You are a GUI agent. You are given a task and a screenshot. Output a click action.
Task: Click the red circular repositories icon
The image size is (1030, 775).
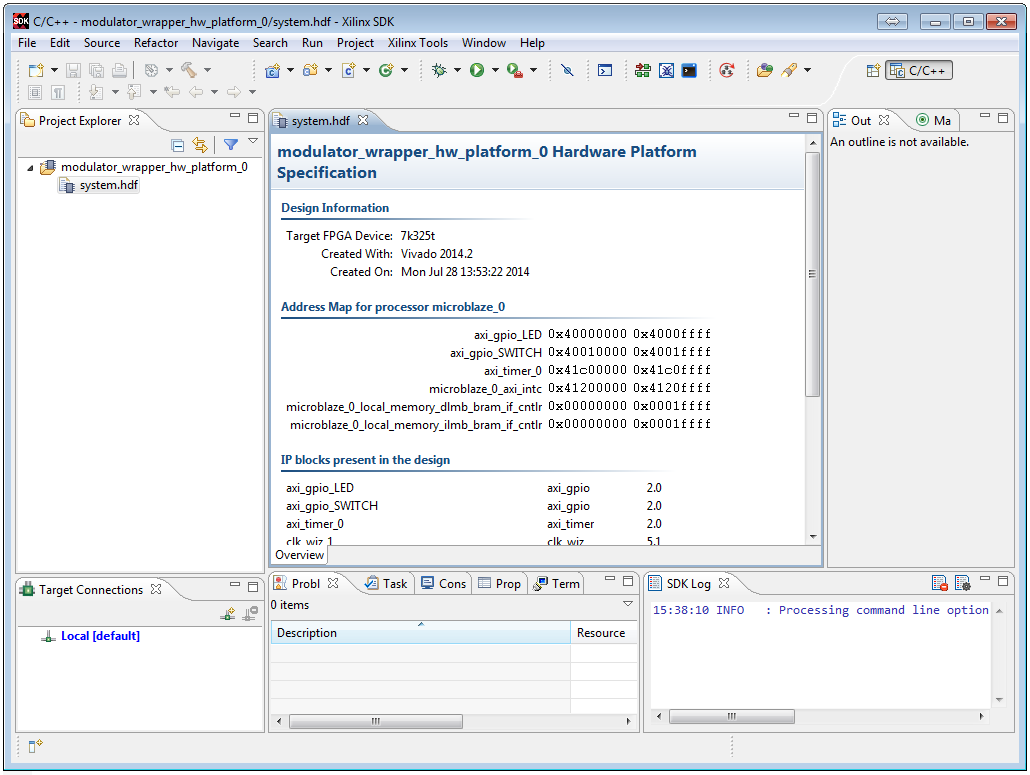[727, 70]
